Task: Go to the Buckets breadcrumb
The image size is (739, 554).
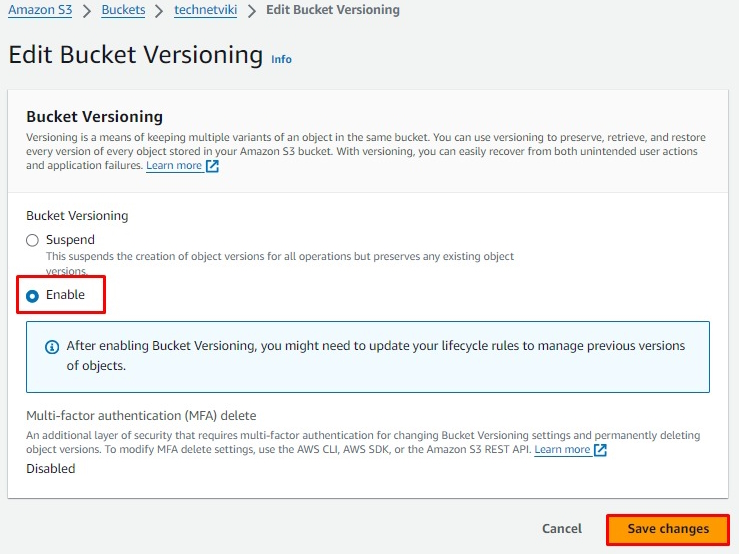Action: (x=123, y=10)
